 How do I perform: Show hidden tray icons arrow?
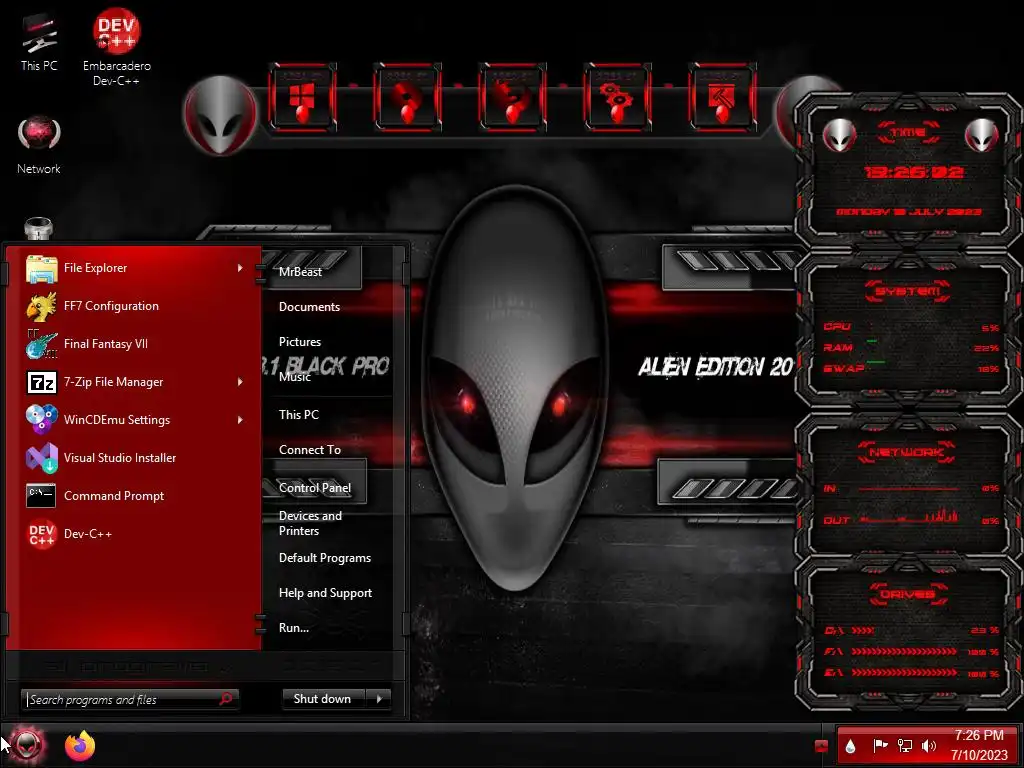[x=821, y=746]
